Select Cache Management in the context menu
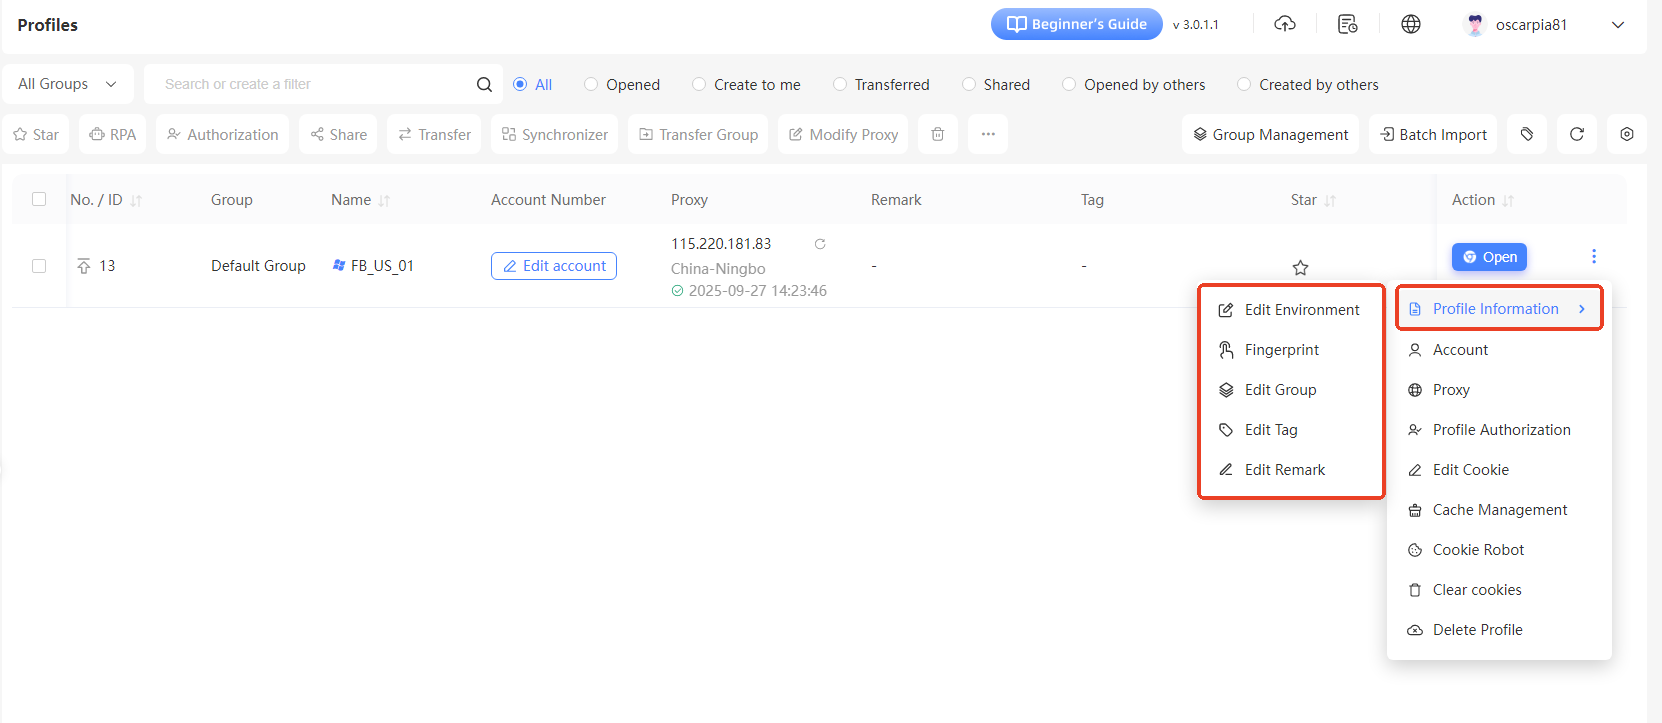The image size is (1662, 723). coord(1499,510)
